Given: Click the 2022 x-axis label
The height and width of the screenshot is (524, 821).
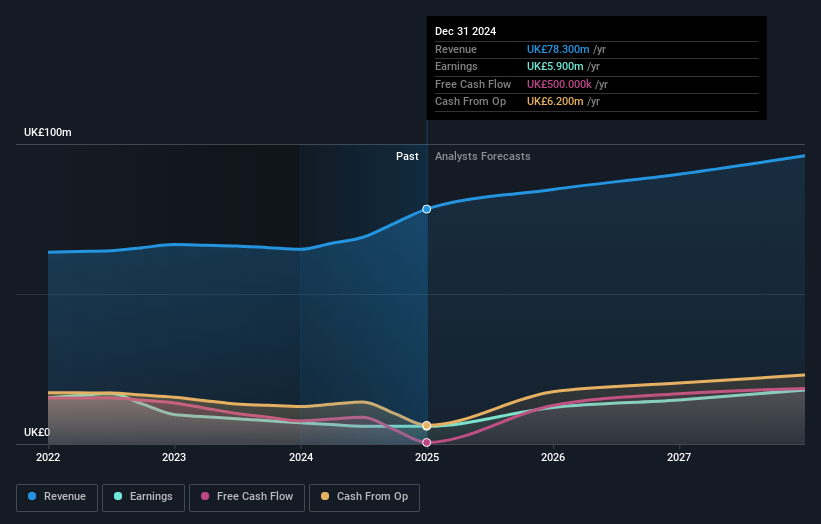Looking at the screenshot, I should tap(48, 458).
